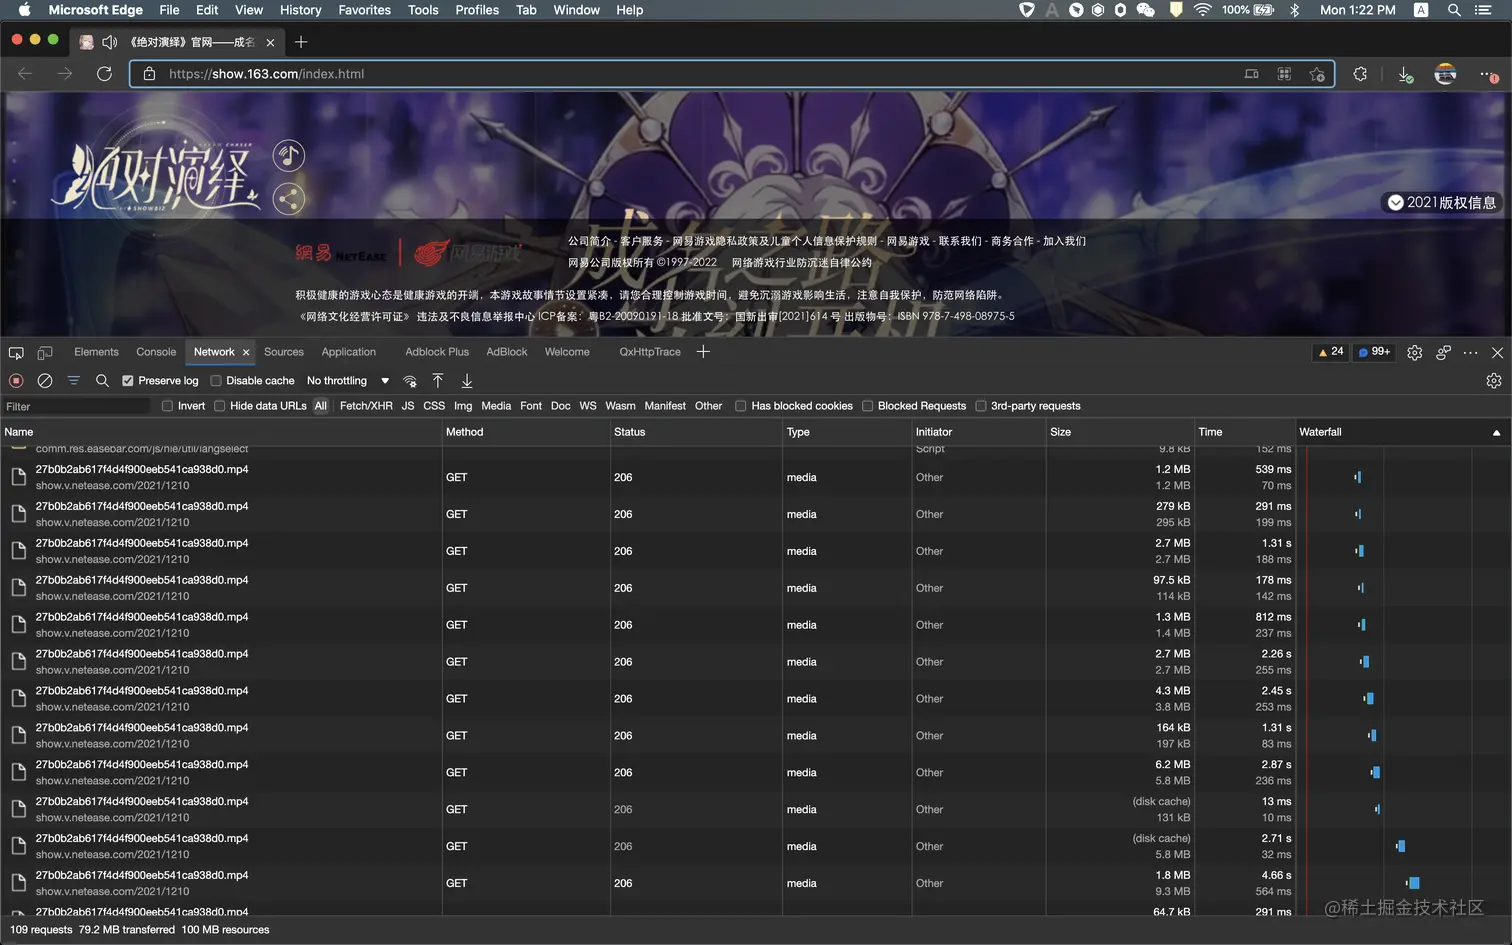This screenshot has height=945, width=1512.
Task: Open the 联系我们 footer link
Action: [x=960, y=241]
